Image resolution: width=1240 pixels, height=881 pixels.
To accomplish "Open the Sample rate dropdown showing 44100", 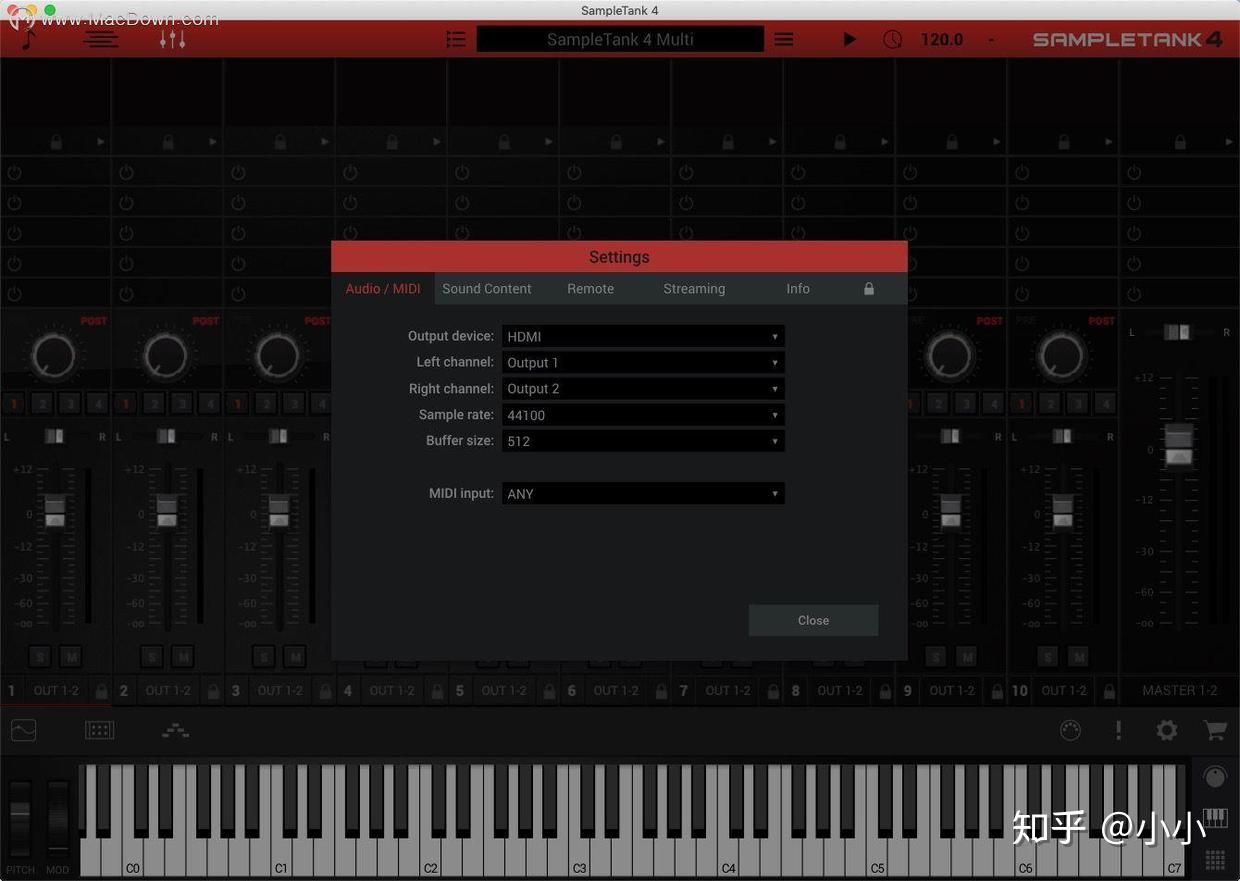I will (x=643, y=414).
